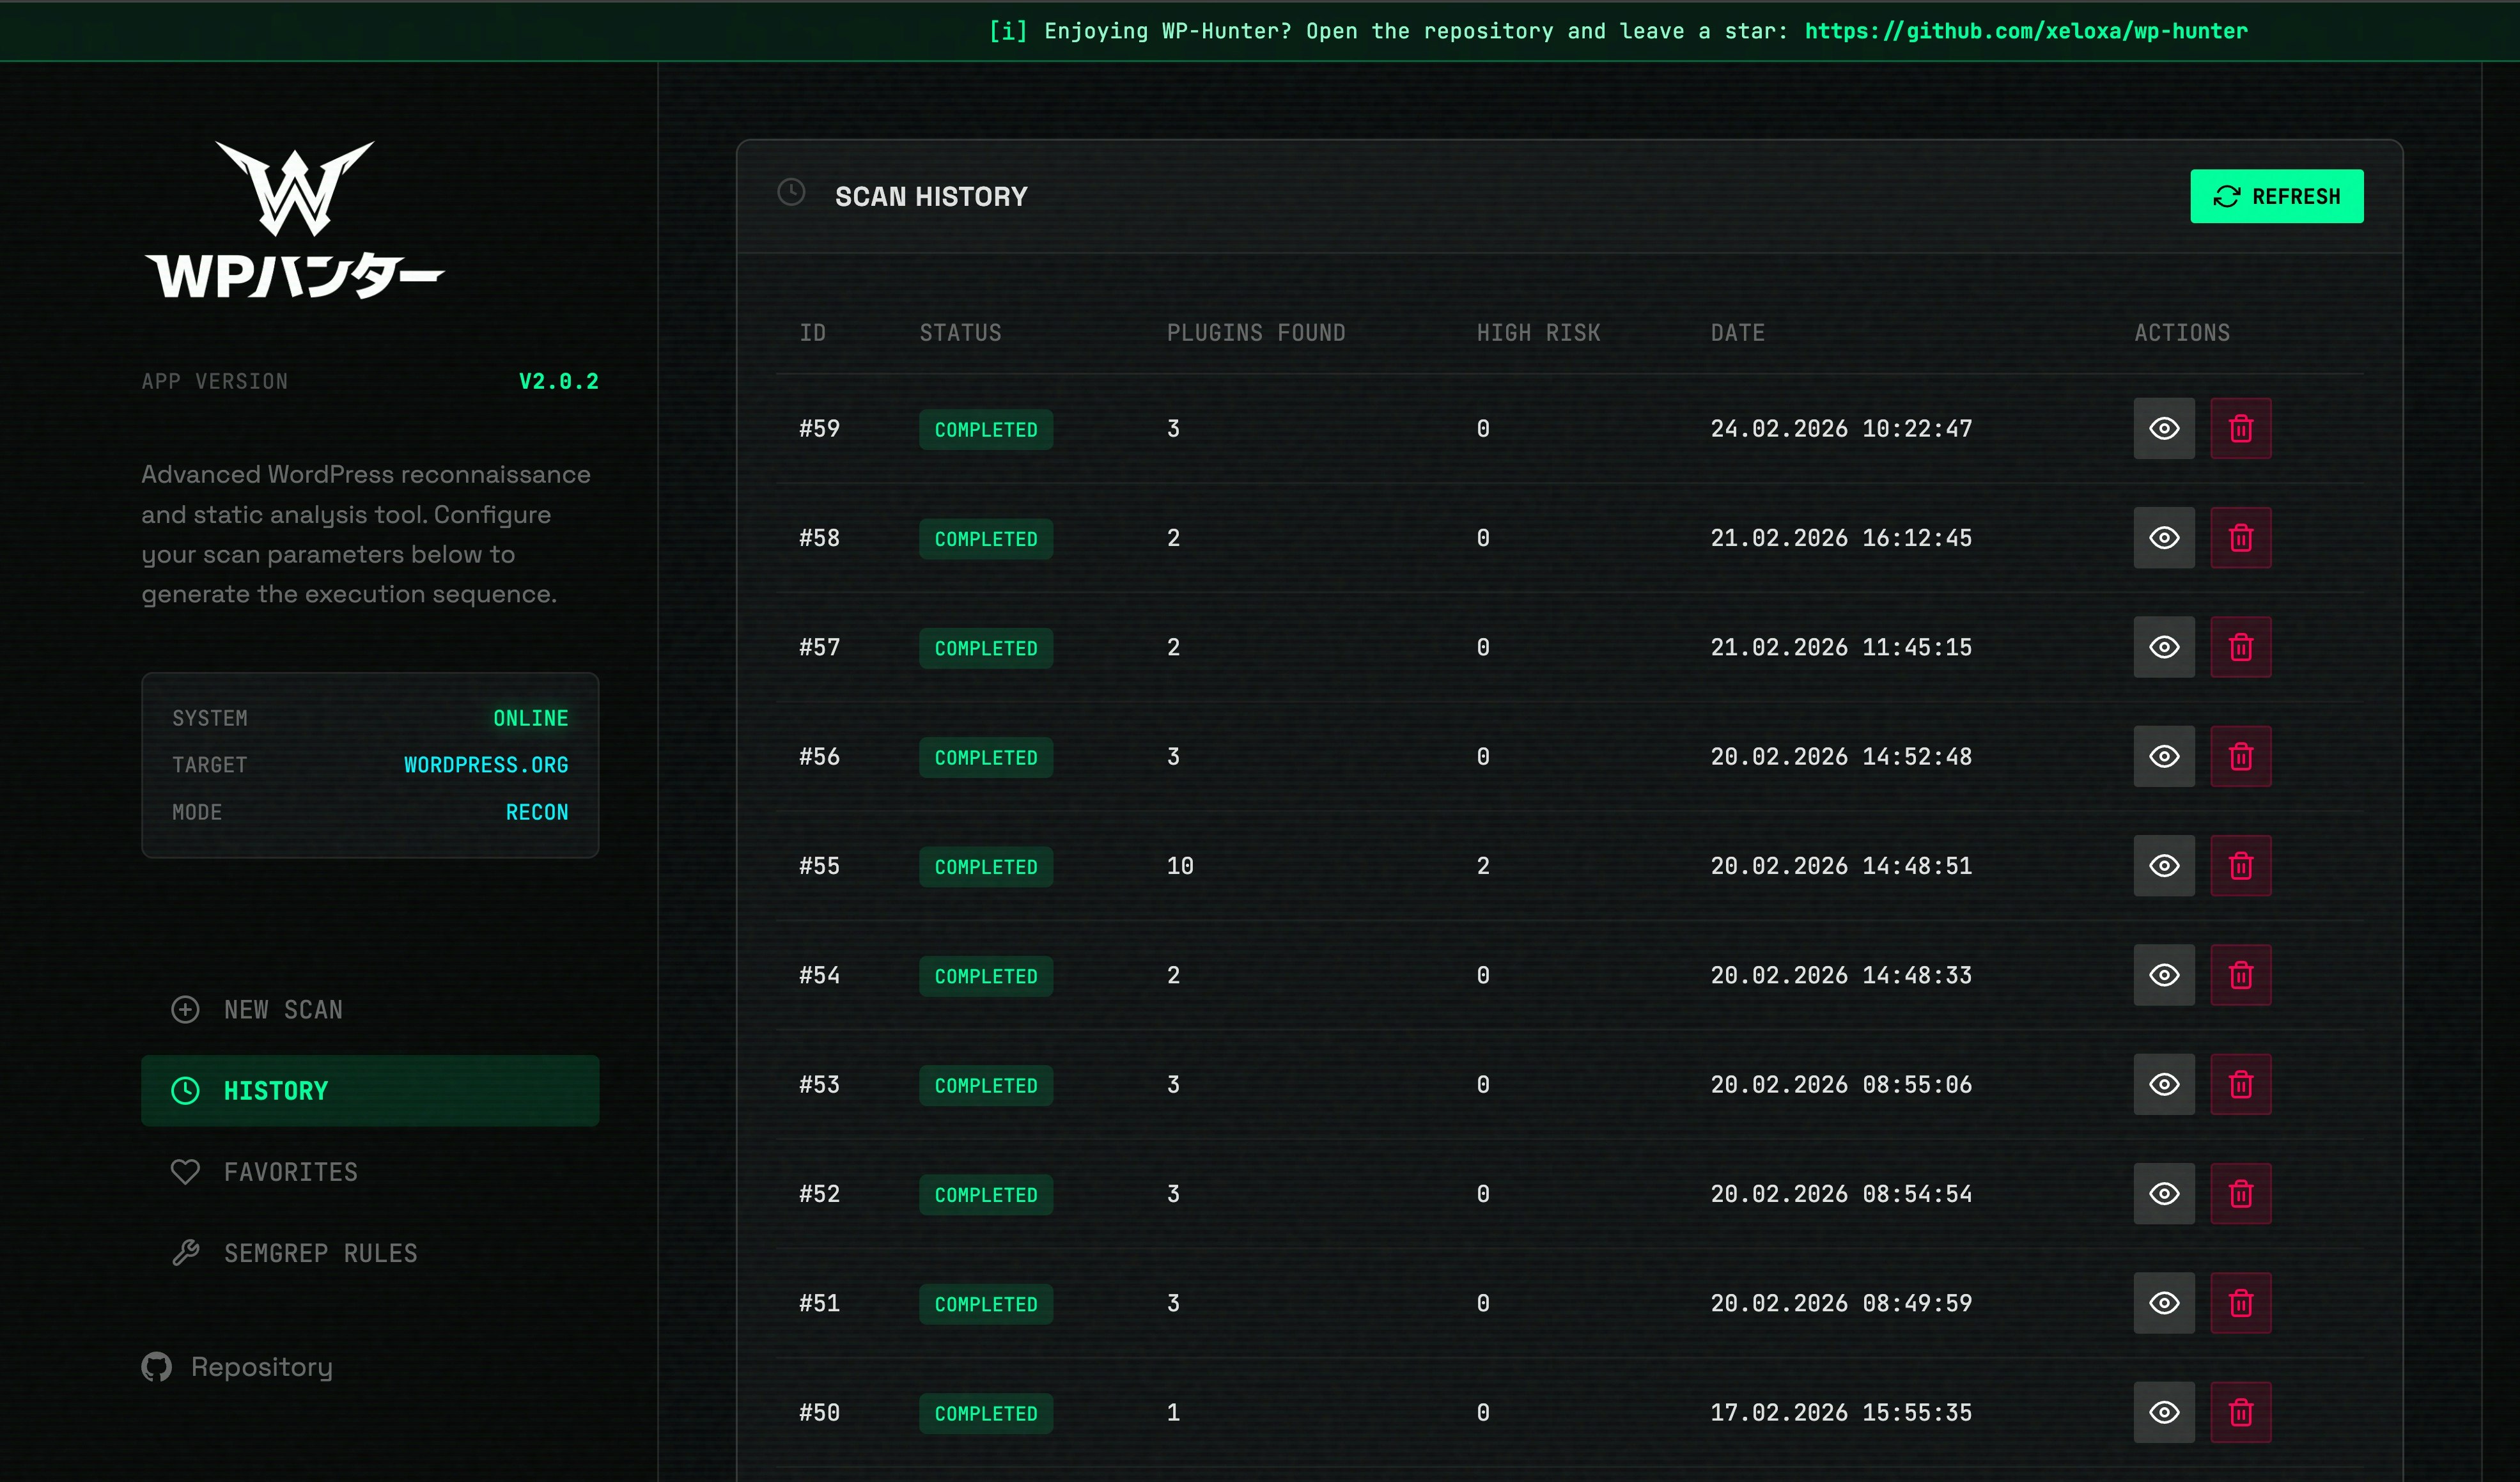
Task: Delete scan #55 with its trash icon
Action: (x=2240, y=865)
